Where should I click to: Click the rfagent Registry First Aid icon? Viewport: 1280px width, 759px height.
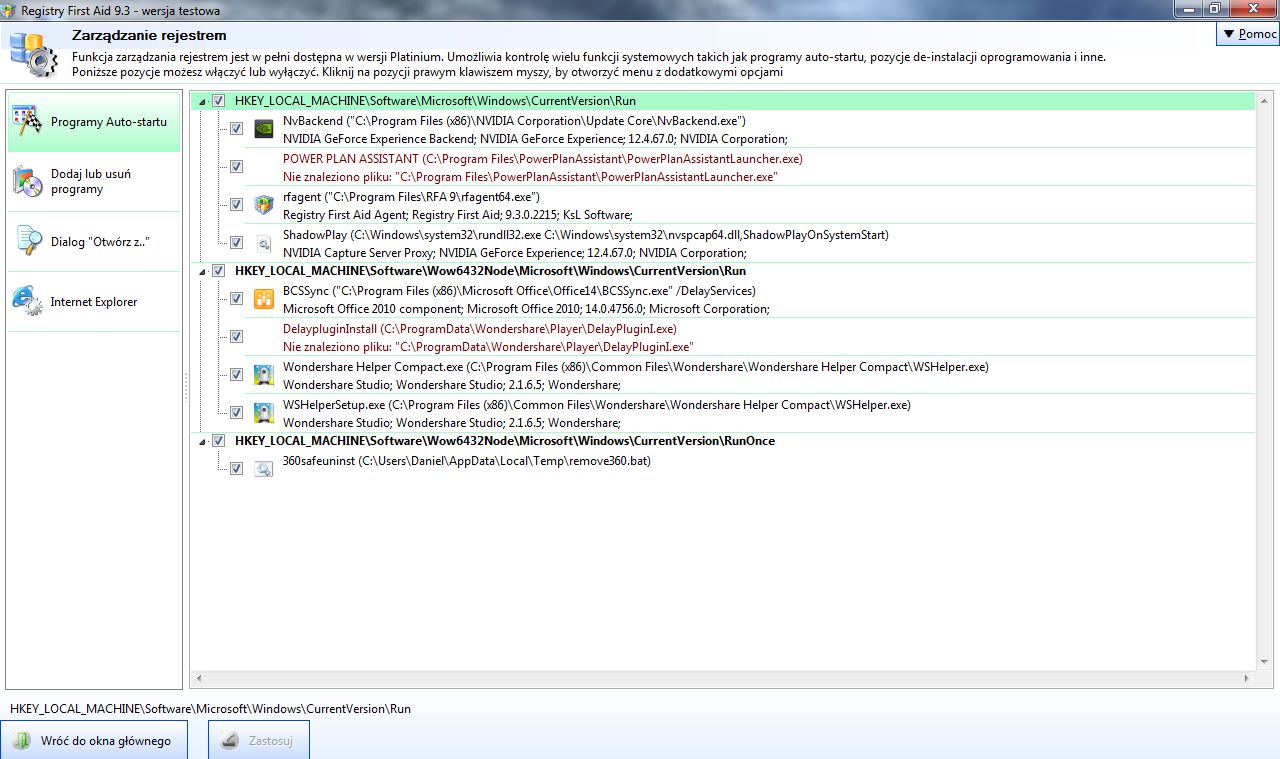click(264, 205)
